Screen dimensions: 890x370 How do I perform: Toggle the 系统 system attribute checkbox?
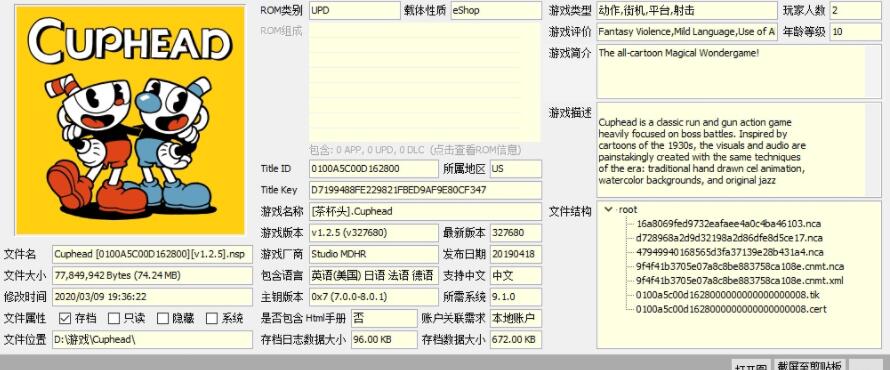(212, 318)
